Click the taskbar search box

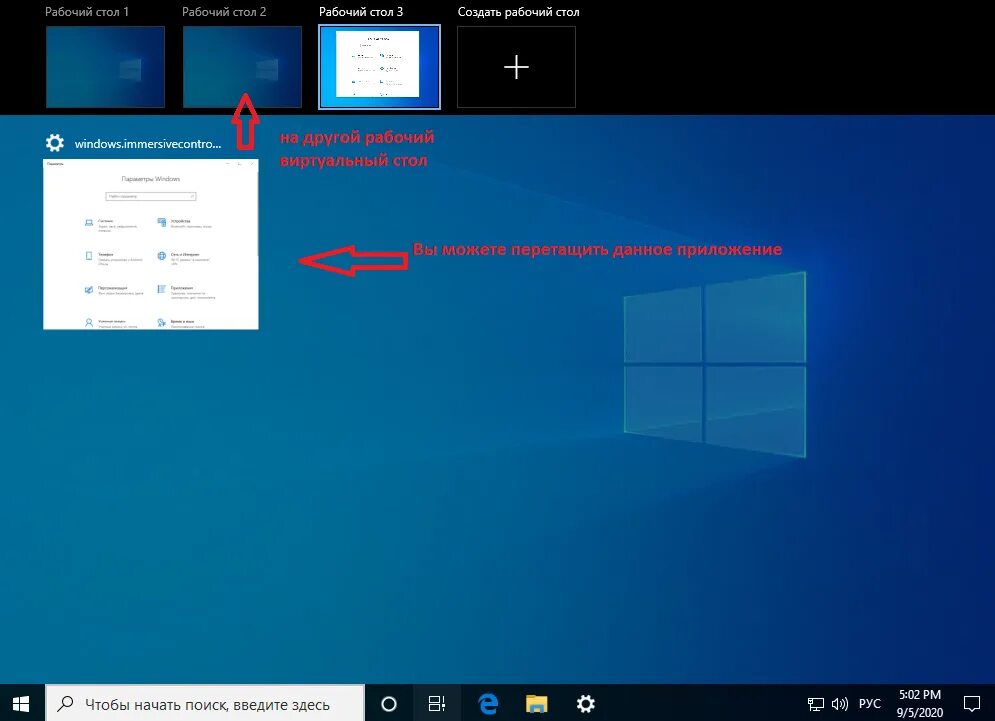coord(205,703)
